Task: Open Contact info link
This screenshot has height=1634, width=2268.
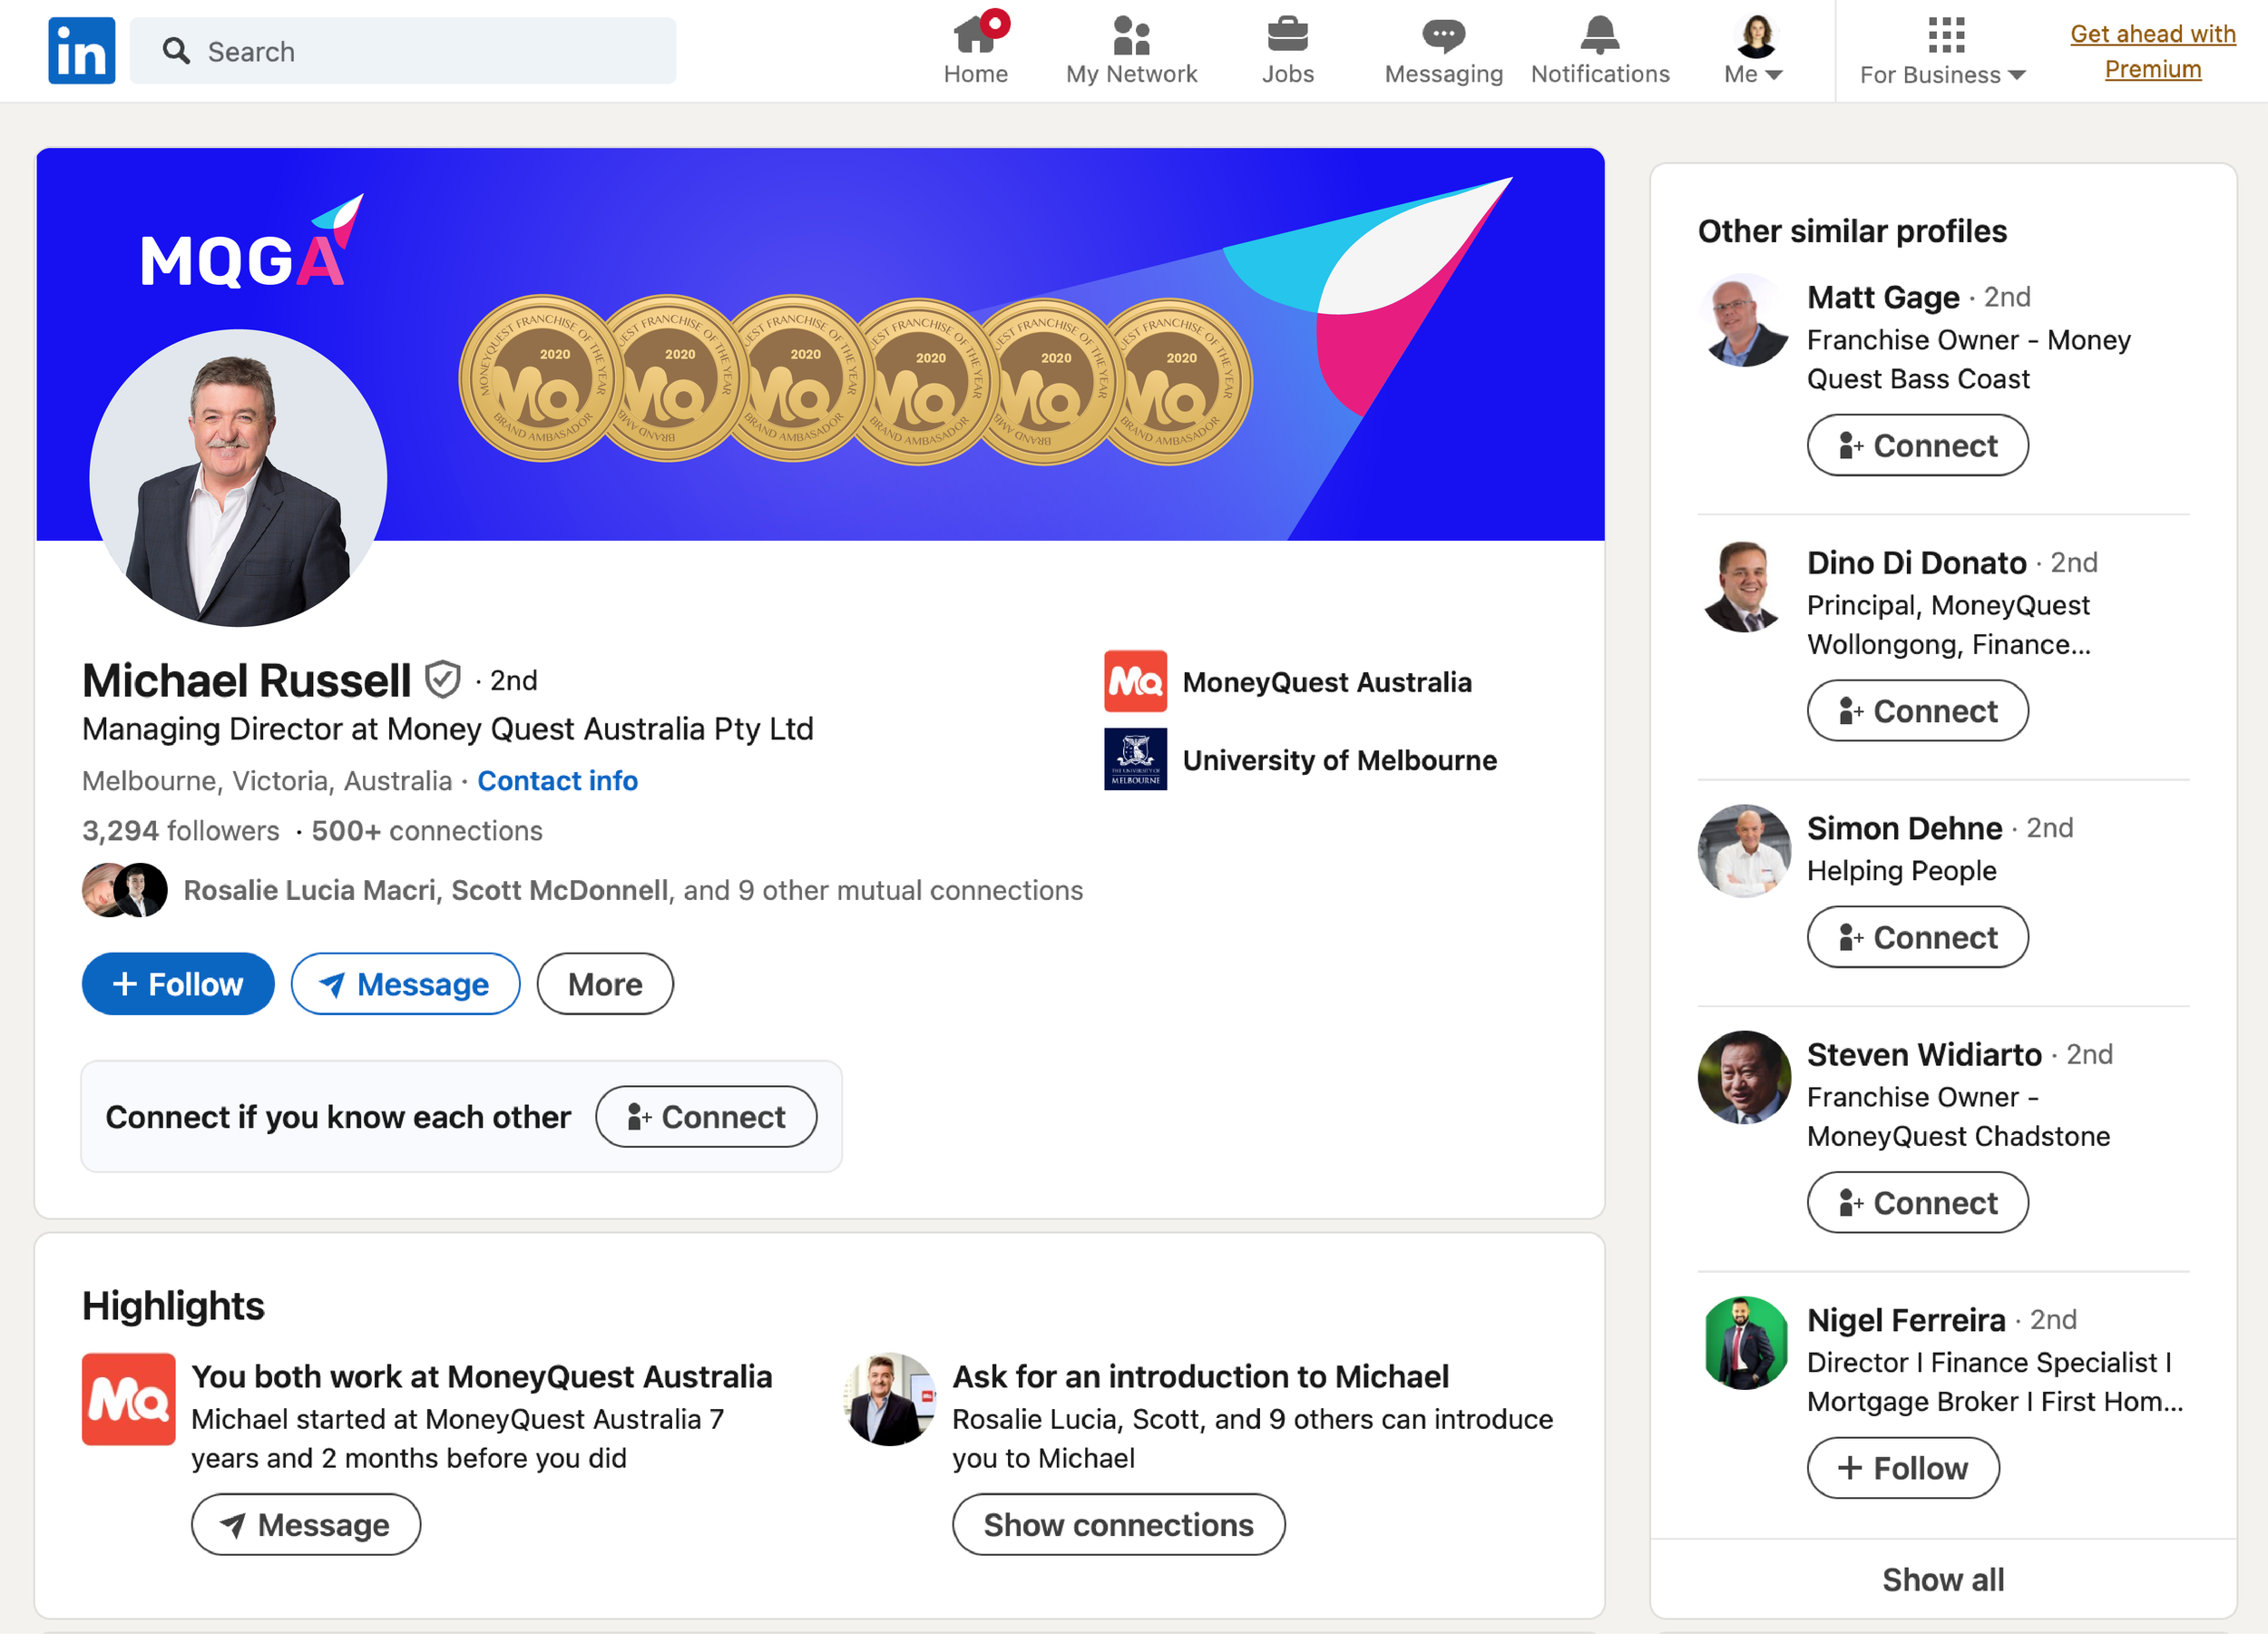Action: pos(557,781)
